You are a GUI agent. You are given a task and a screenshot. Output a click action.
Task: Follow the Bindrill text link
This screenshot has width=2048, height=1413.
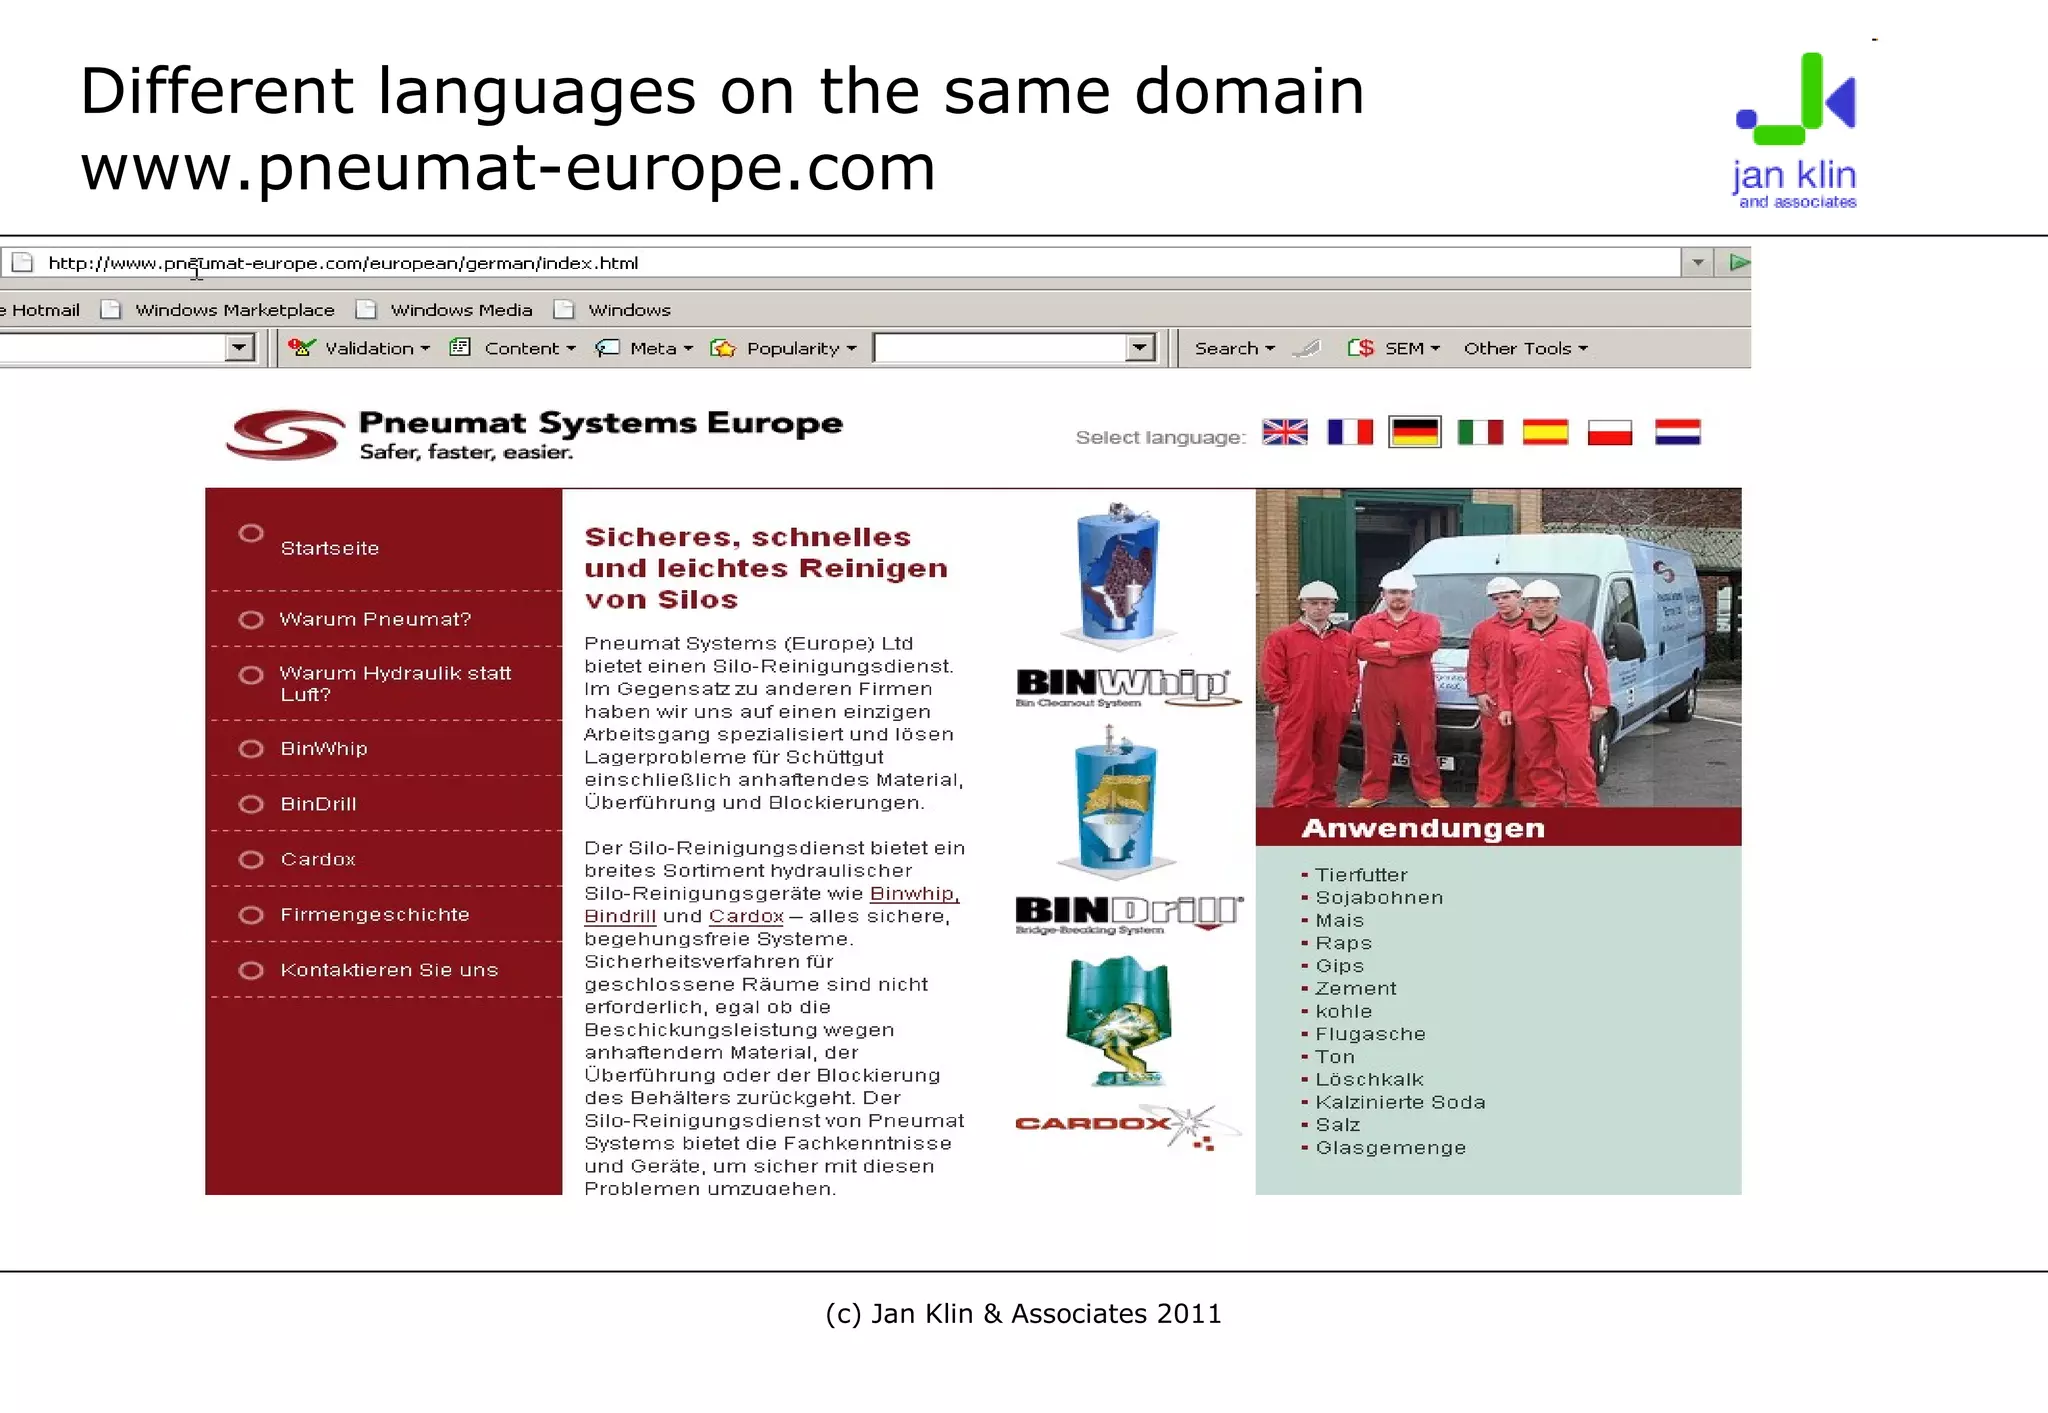click(x=620, y=916)
